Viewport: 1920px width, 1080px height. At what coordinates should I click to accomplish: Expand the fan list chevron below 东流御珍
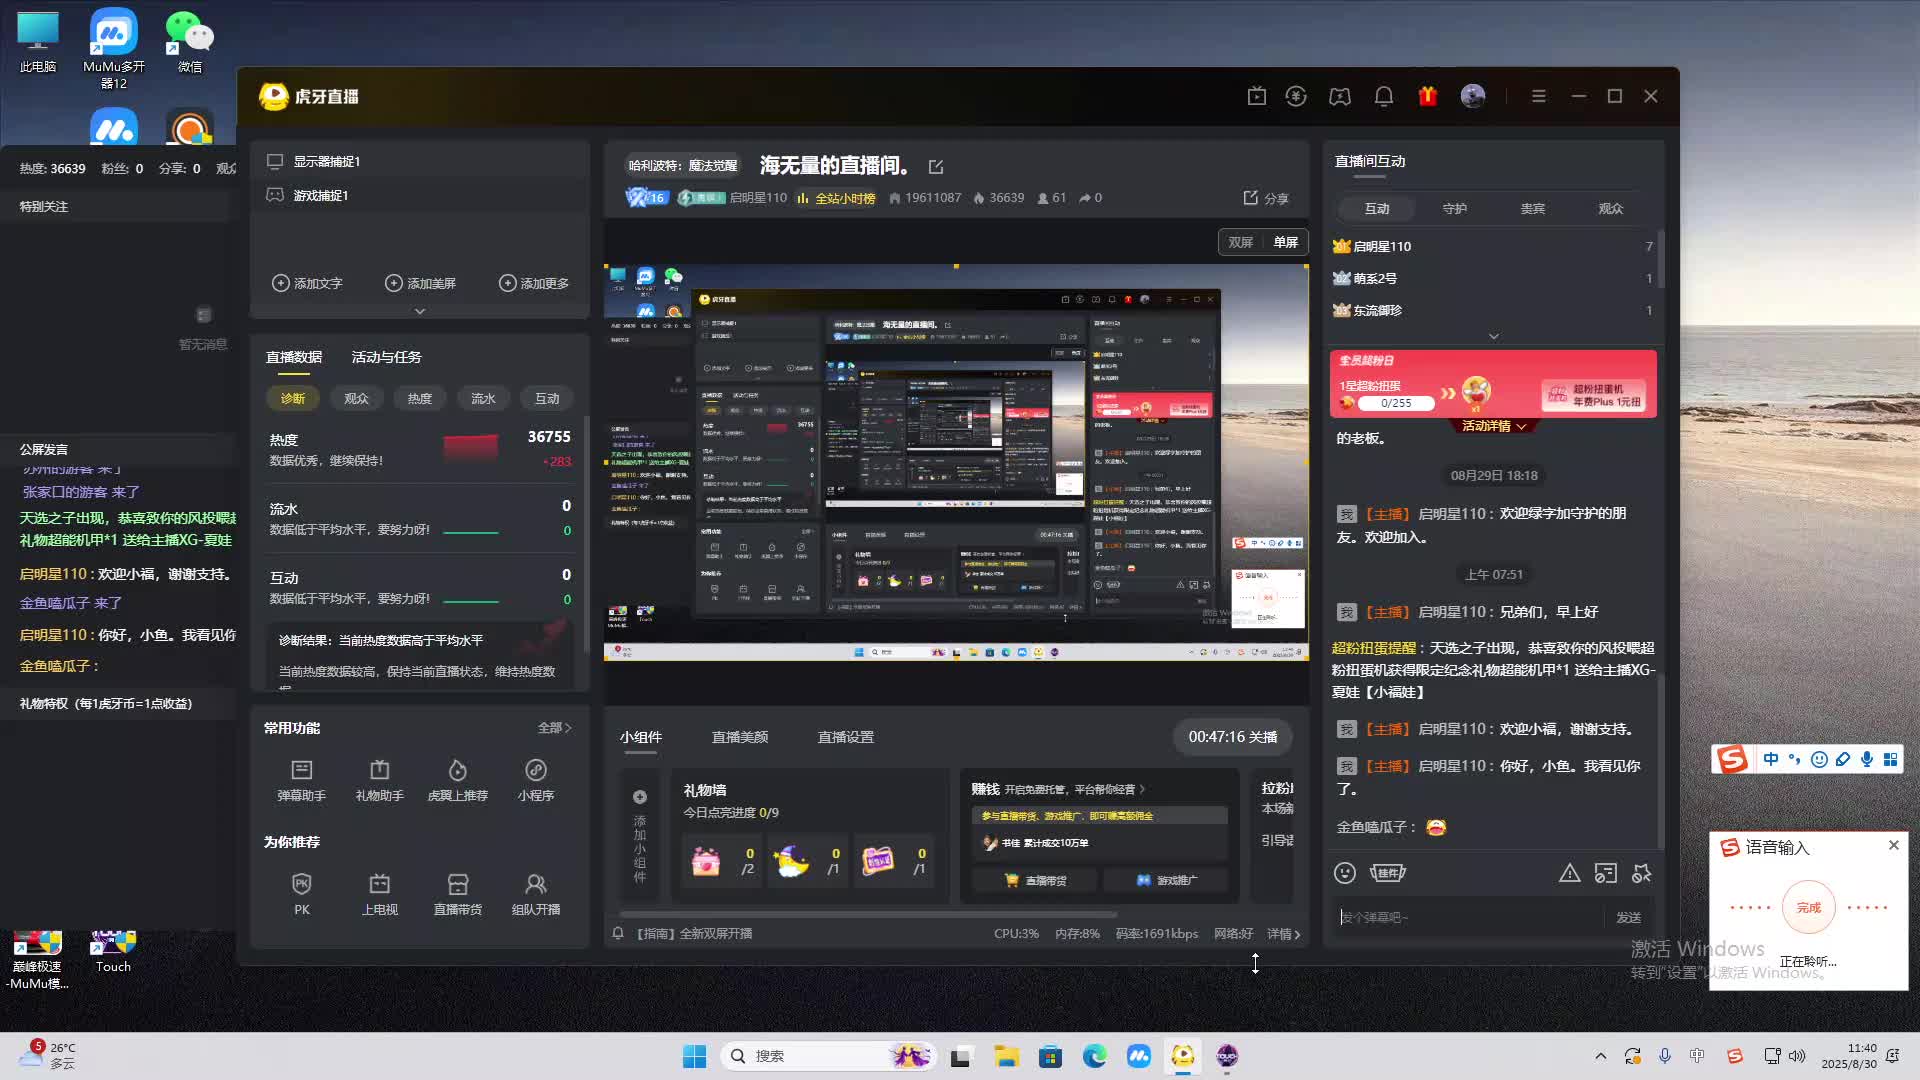click(x=1493, y=337)
